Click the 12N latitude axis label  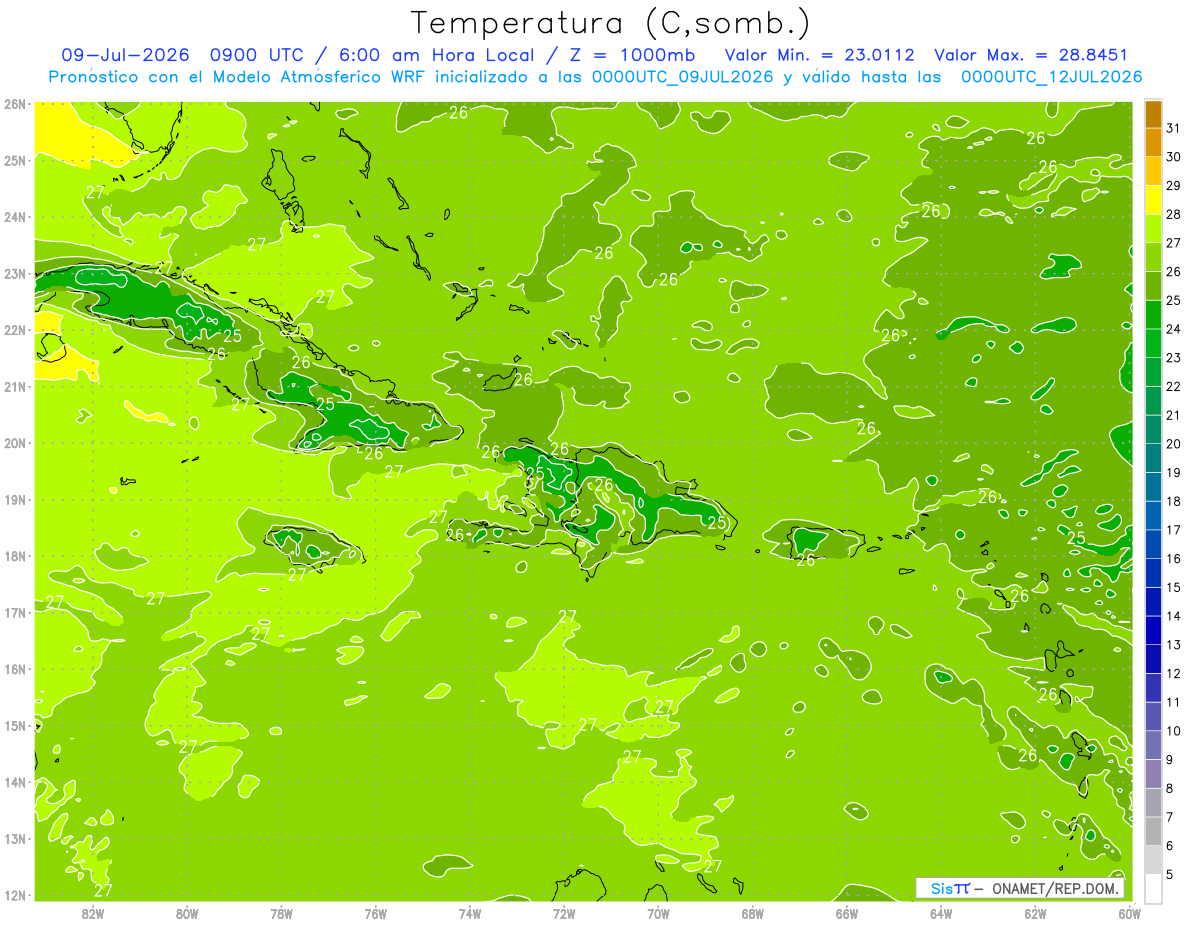pyautogui.click(x=14, y=895)
